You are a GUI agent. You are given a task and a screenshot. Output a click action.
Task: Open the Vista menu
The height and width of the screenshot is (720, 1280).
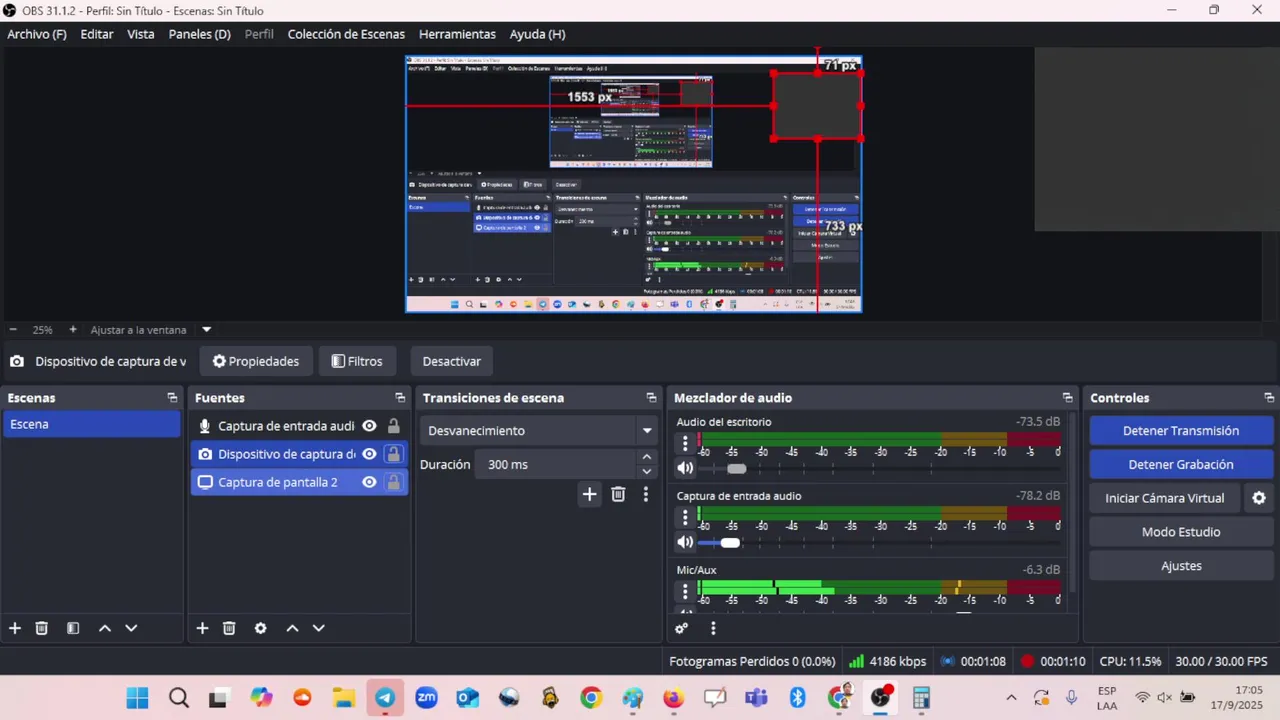(x=141, y=34)
